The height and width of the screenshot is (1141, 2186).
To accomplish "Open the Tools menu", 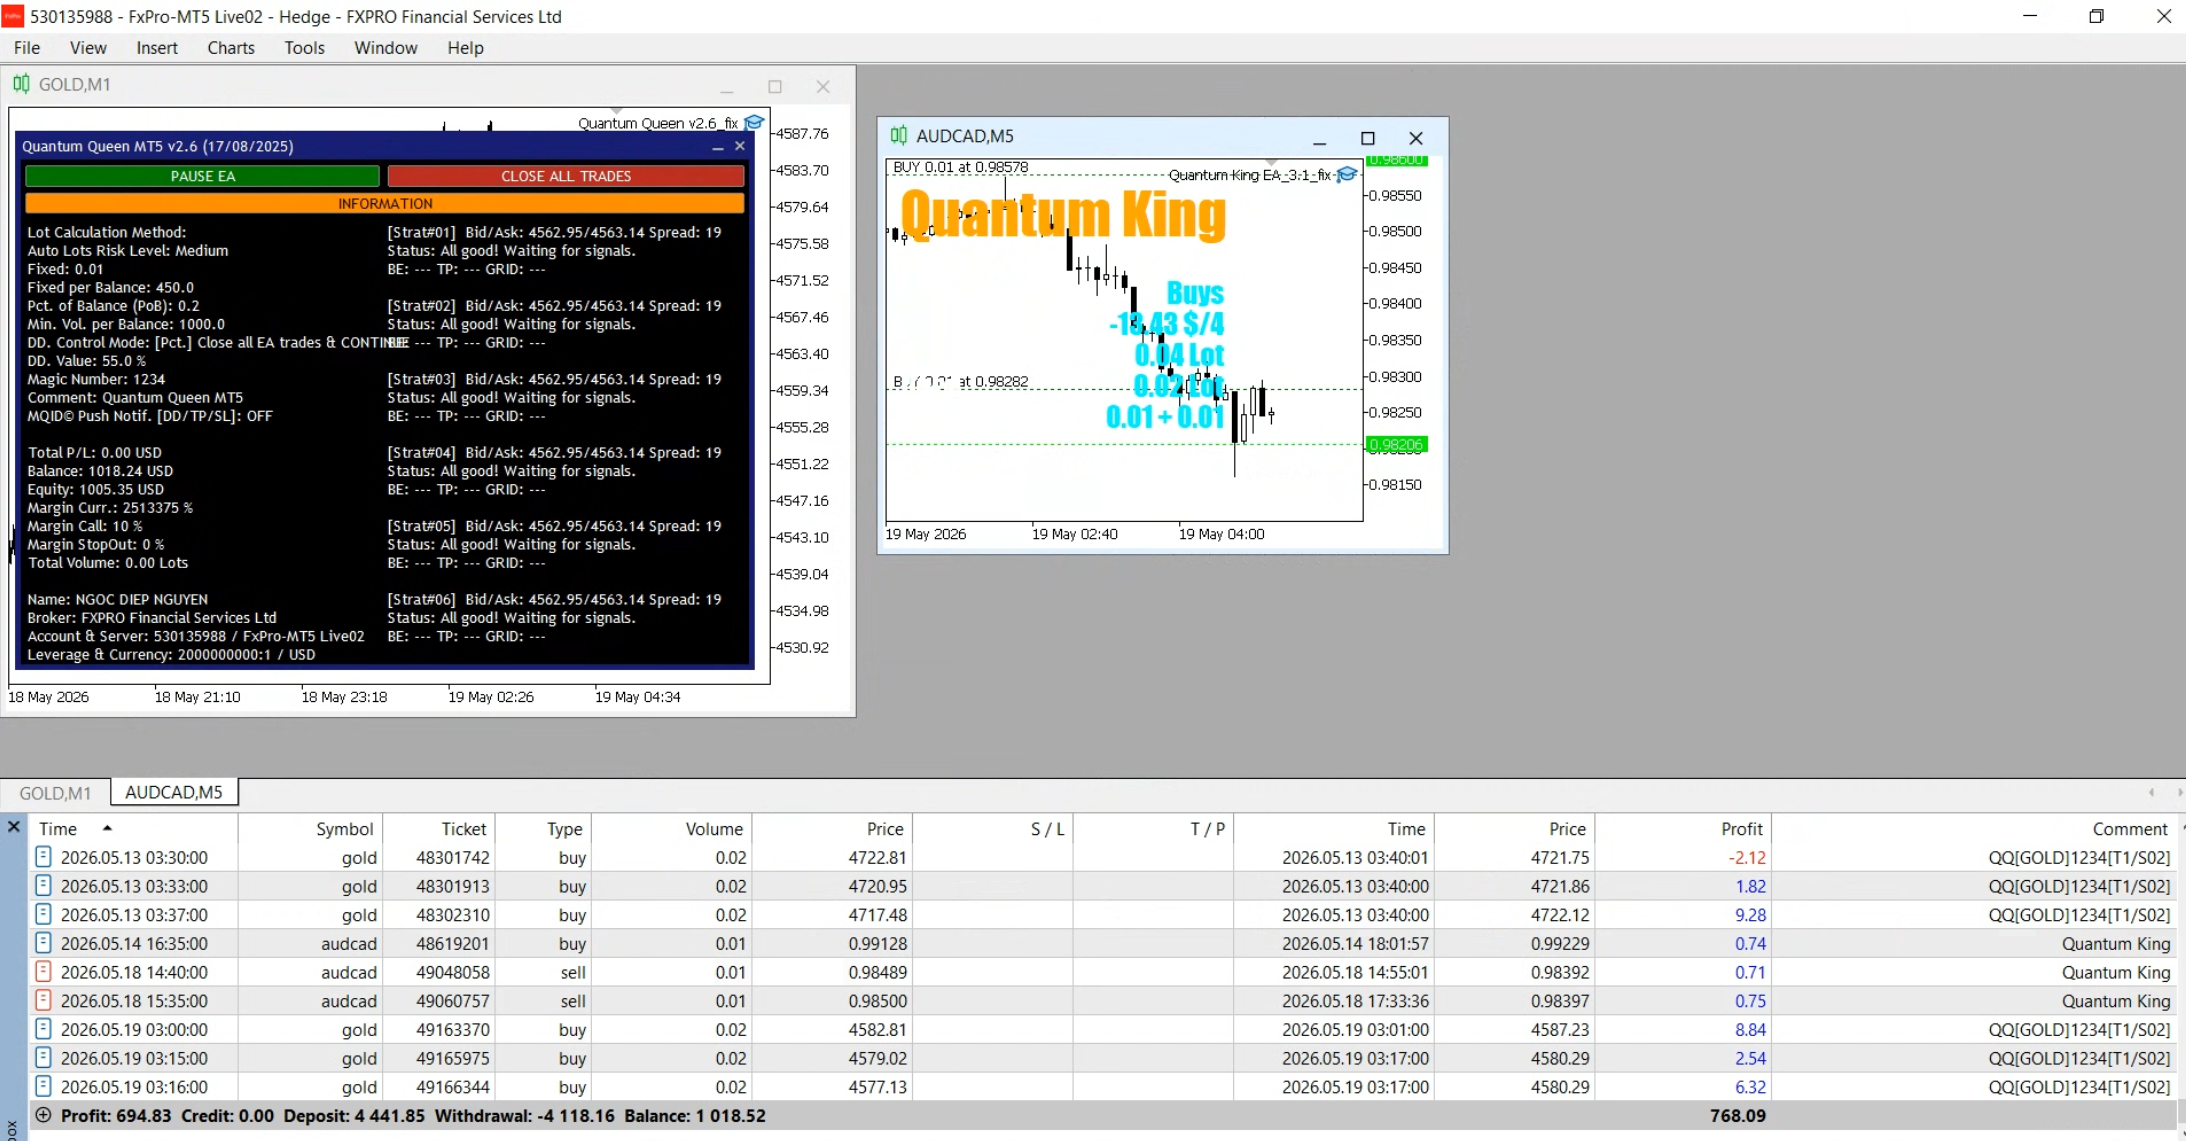I will pos(304,48).
